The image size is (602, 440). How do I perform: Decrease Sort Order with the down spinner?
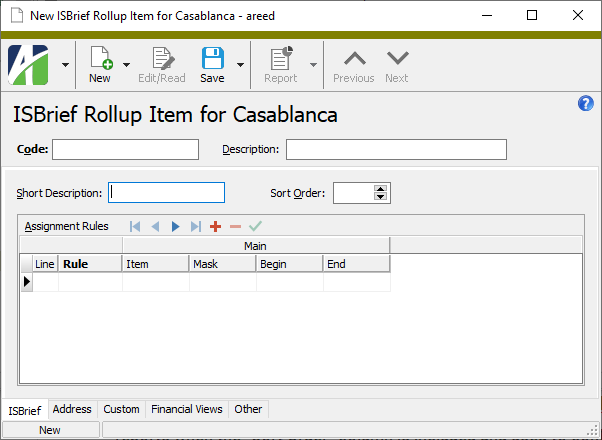point(380,197)
